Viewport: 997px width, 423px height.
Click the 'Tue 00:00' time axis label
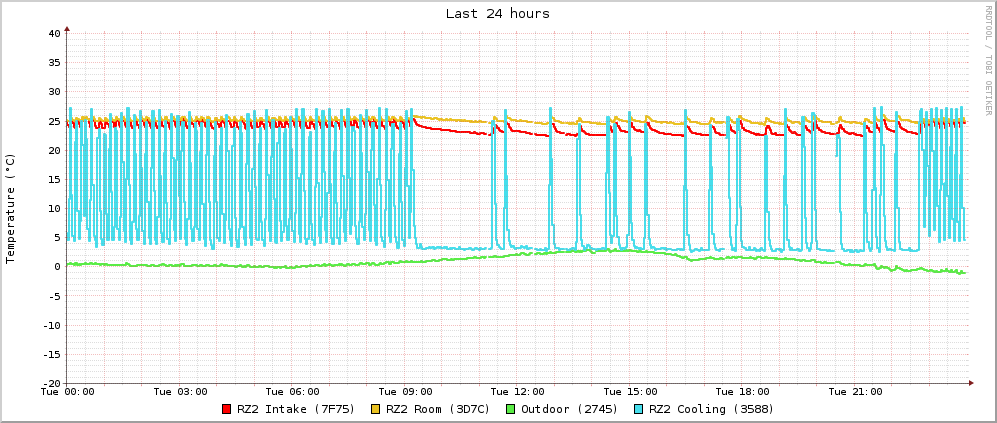67,391
